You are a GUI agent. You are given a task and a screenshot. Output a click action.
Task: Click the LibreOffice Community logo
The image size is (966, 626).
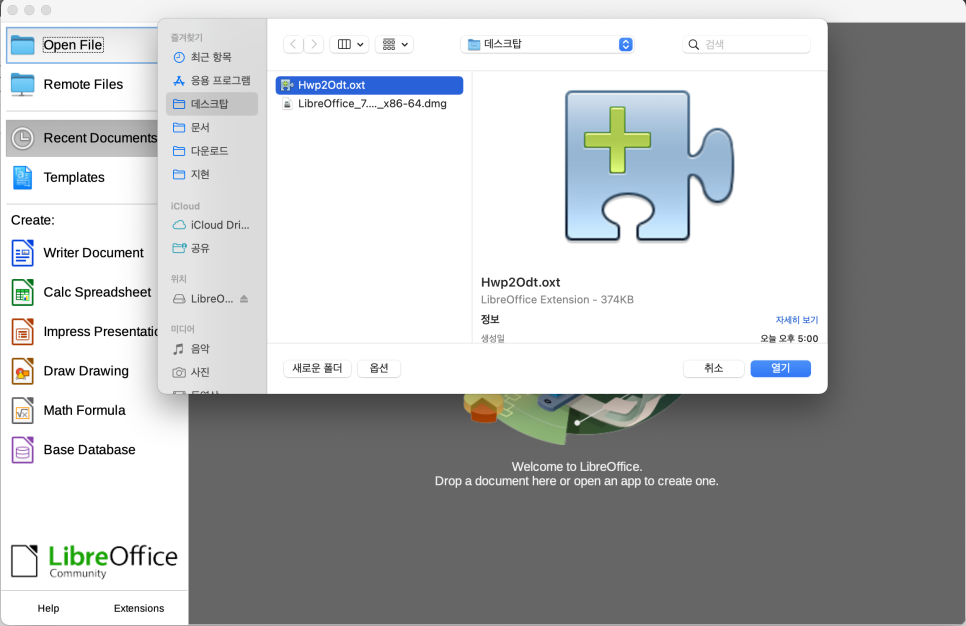(x=94, y=561)
